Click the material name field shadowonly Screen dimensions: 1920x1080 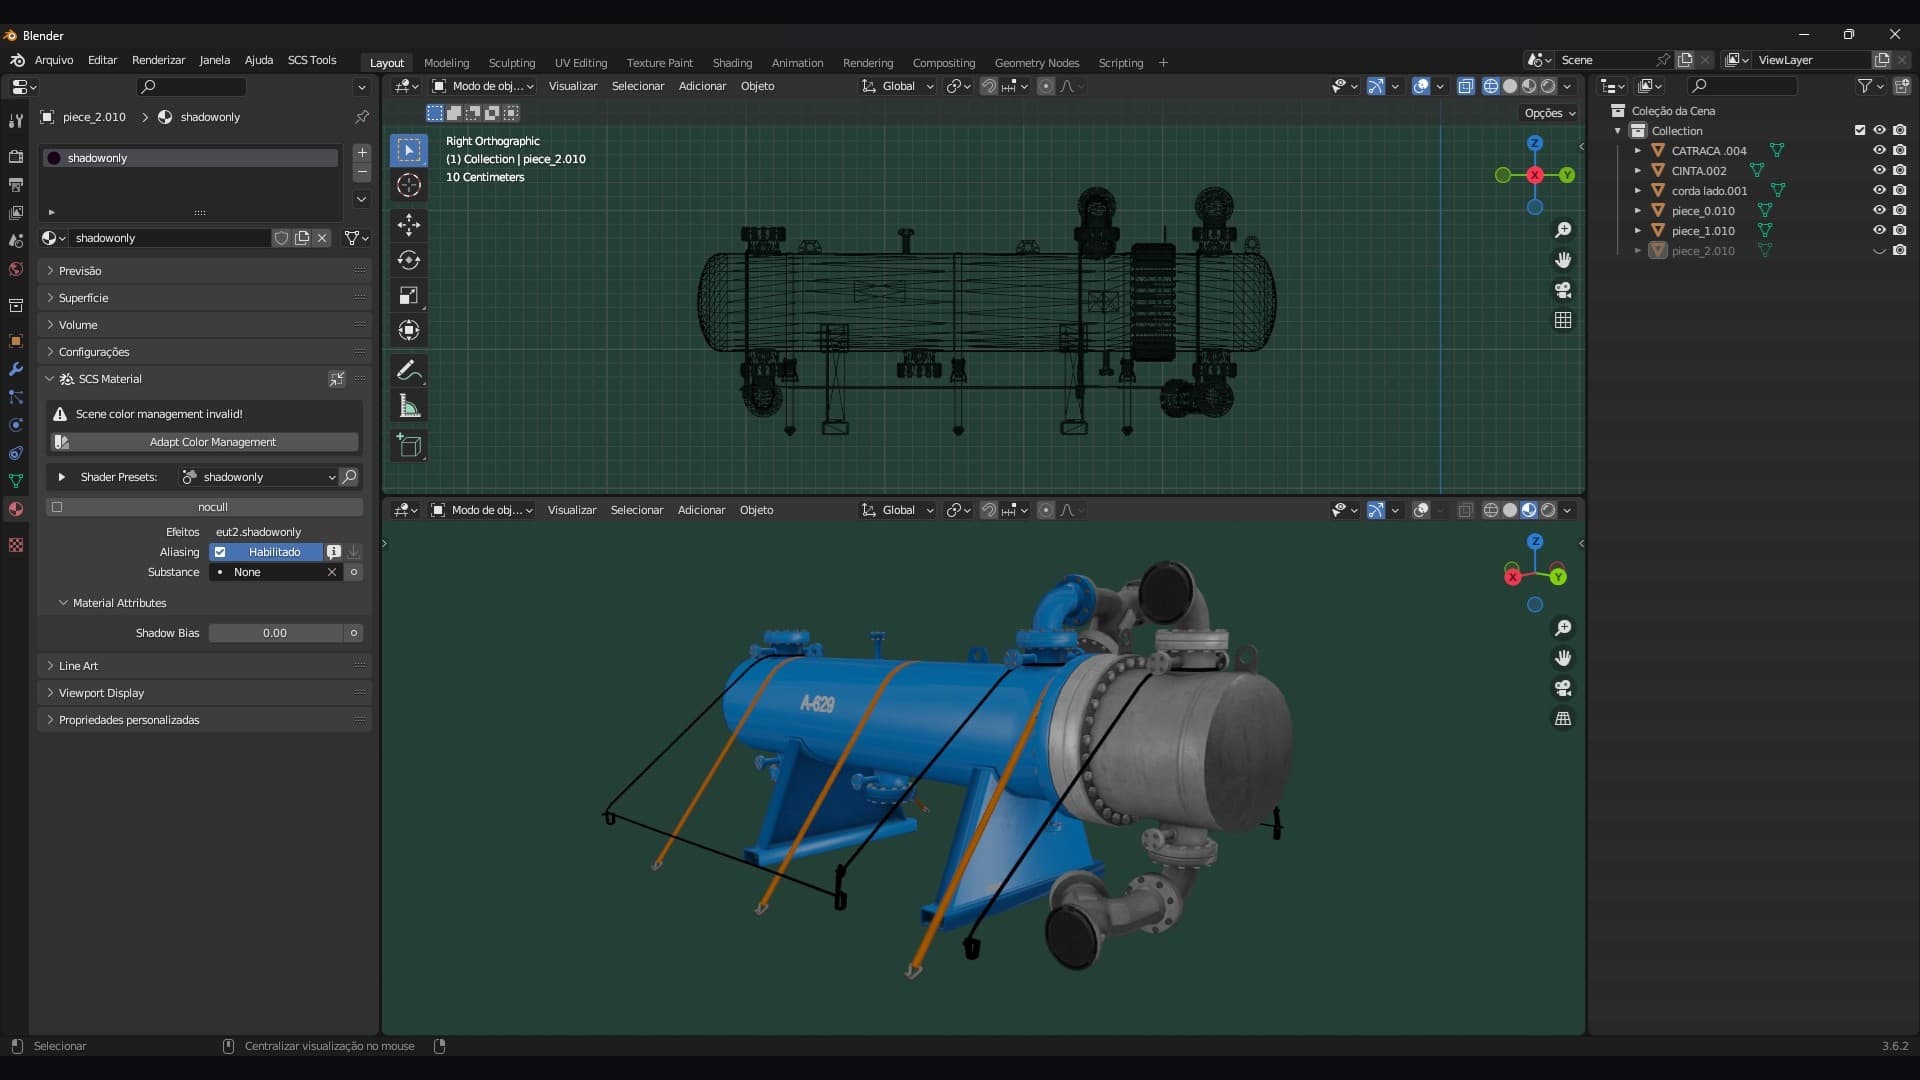point(170,238)
